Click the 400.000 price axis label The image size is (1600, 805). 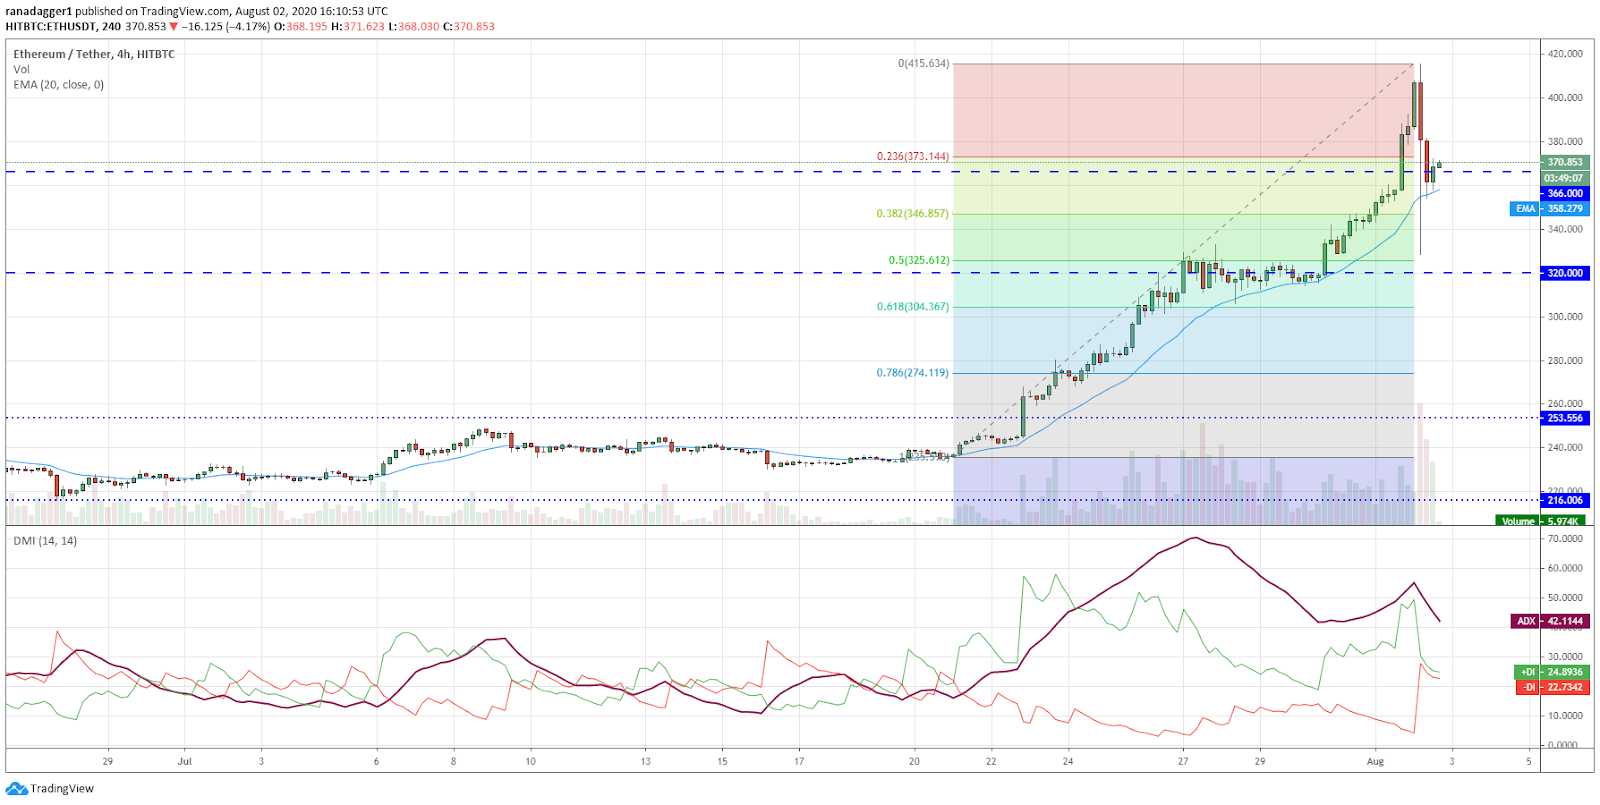click(x=1565, y=98)
